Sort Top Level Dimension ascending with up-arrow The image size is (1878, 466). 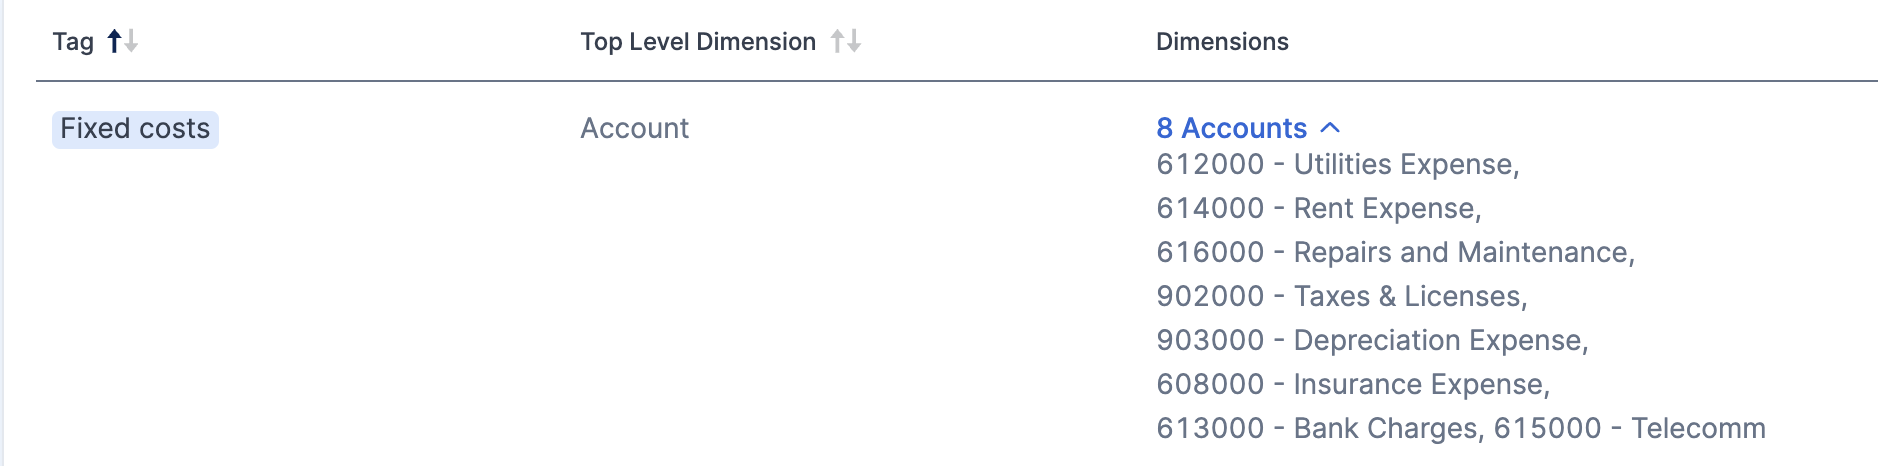(x=838, y=41)
